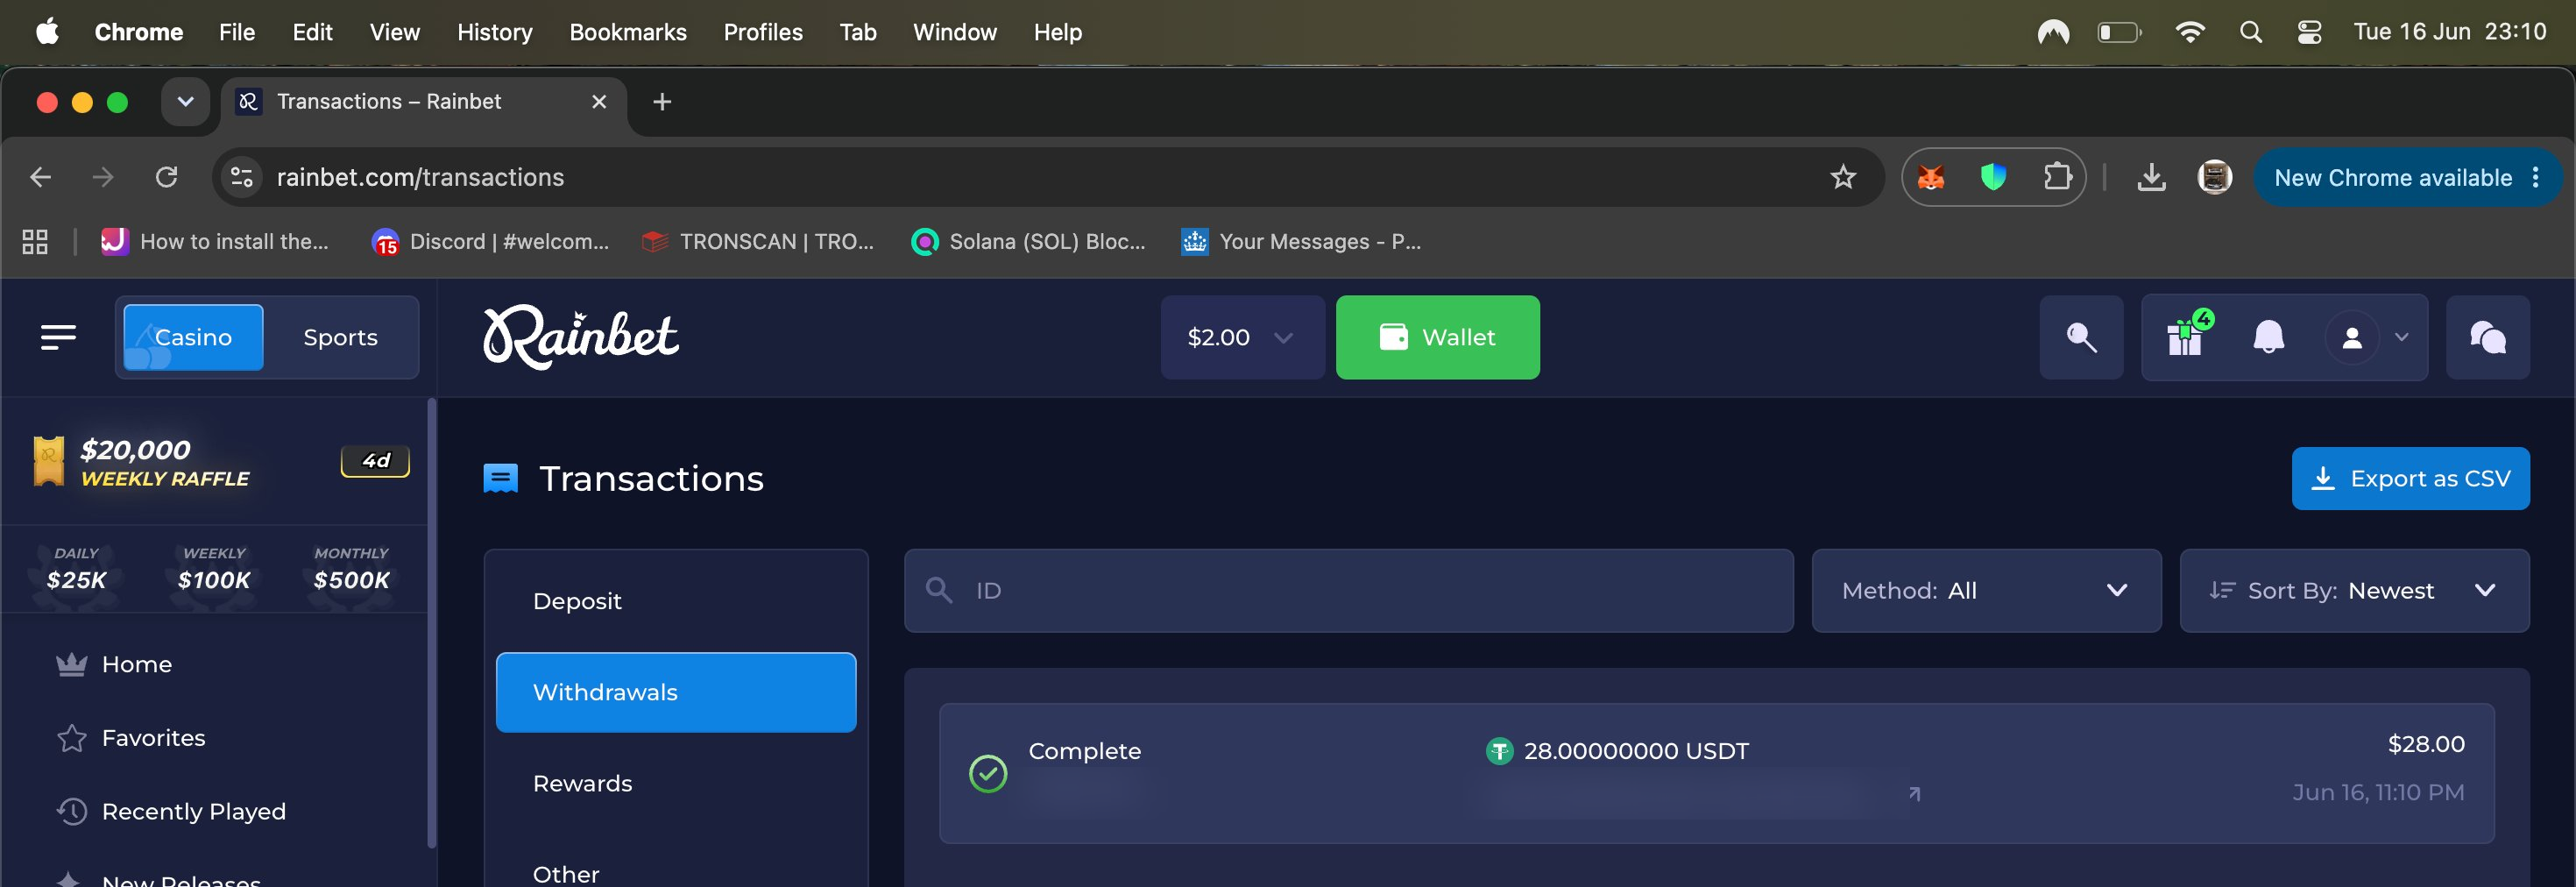Open the Rainbet search magnifier icon
The width and height of the screenshot is (2576, 887).
(2081, 337)
